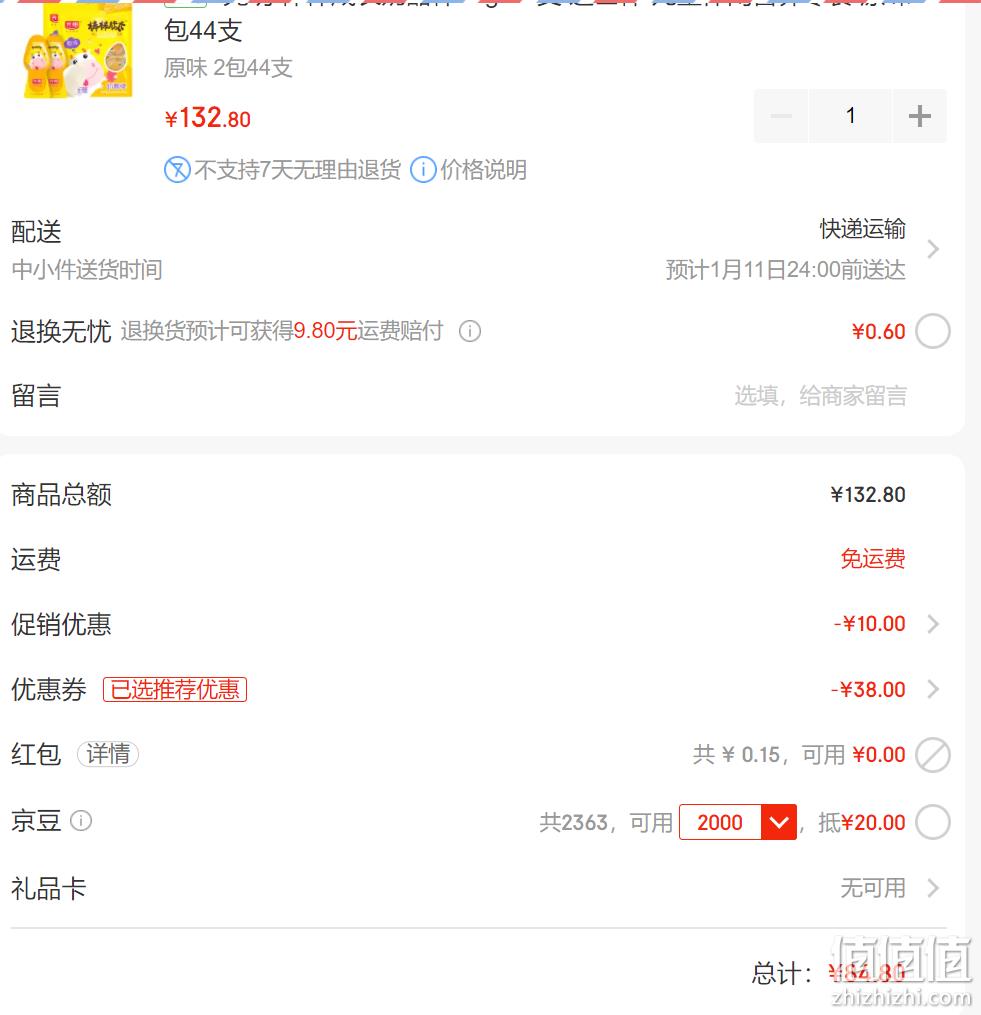Expand the 优惠券 coupon chevron
Image resolution: width=981 pixels, height=1015 pixels.
[x=933, y=689]
